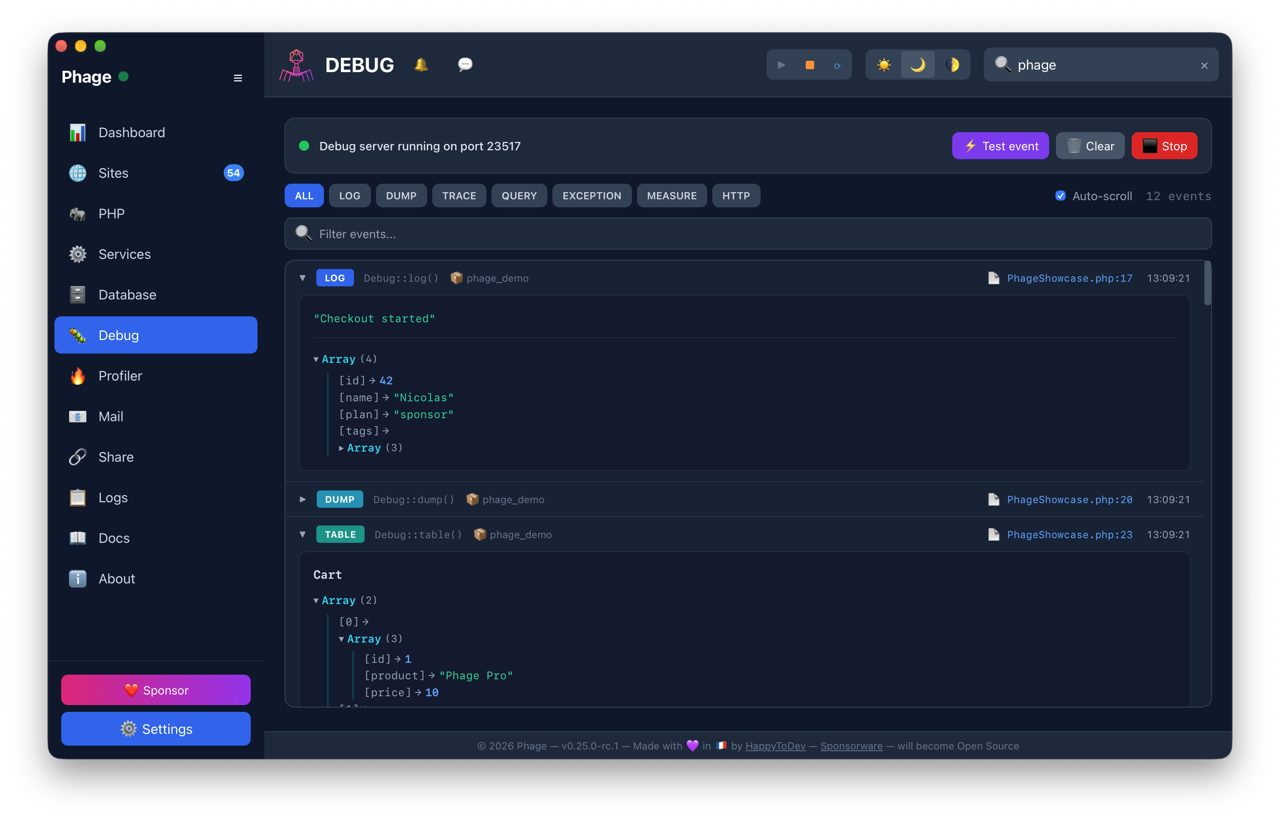Image resolution: width=1280 pixels, height=822 pixels.
Task: Click the Clear button
Action: click(x=1090, y=146)
